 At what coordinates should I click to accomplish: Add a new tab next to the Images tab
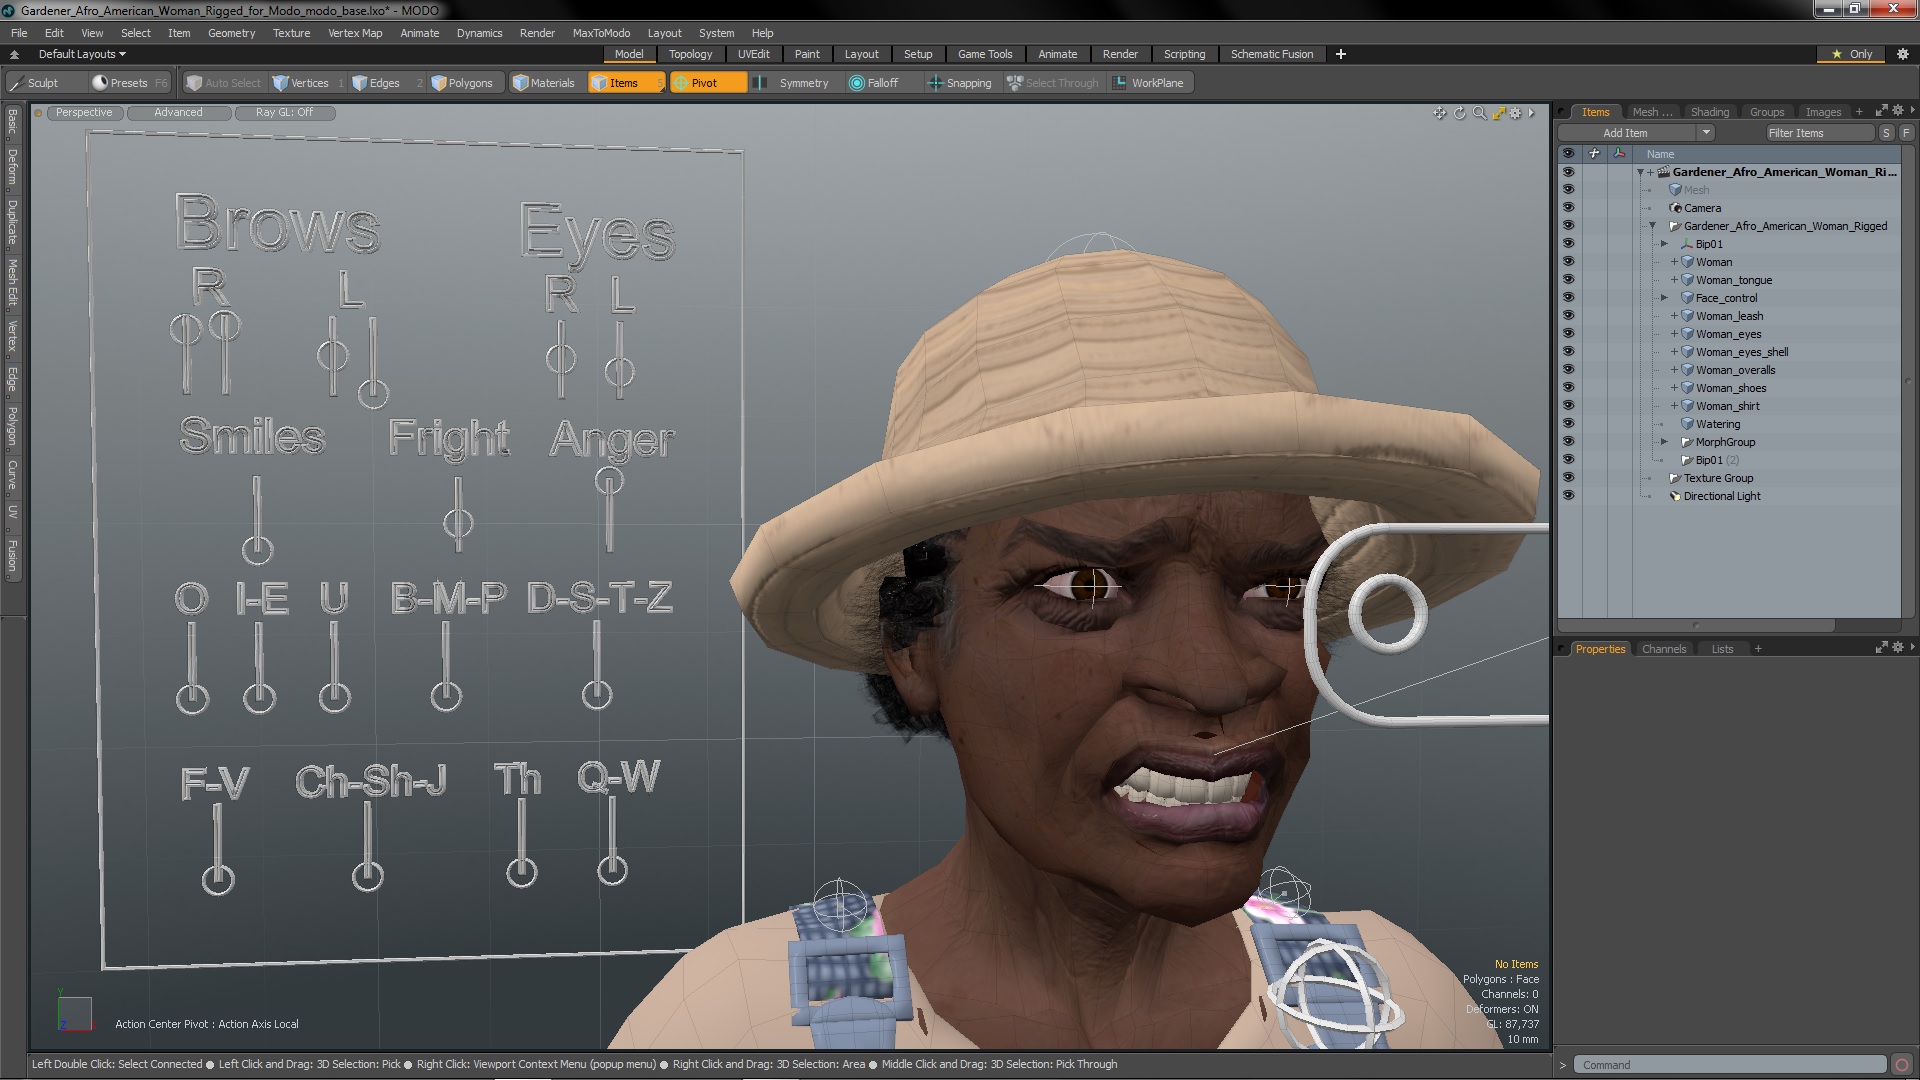tap(1859, 112)
